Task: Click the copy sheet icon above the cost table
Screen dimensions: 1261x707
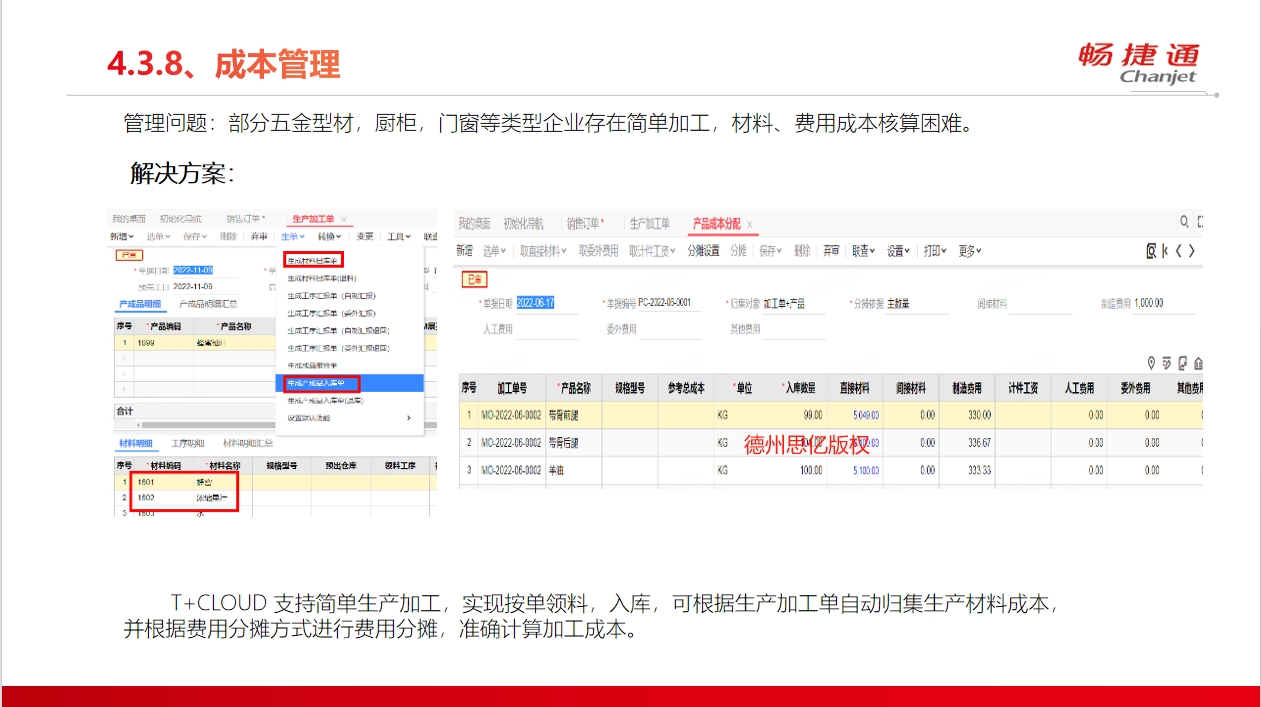Action: [x=1182, y=363]
